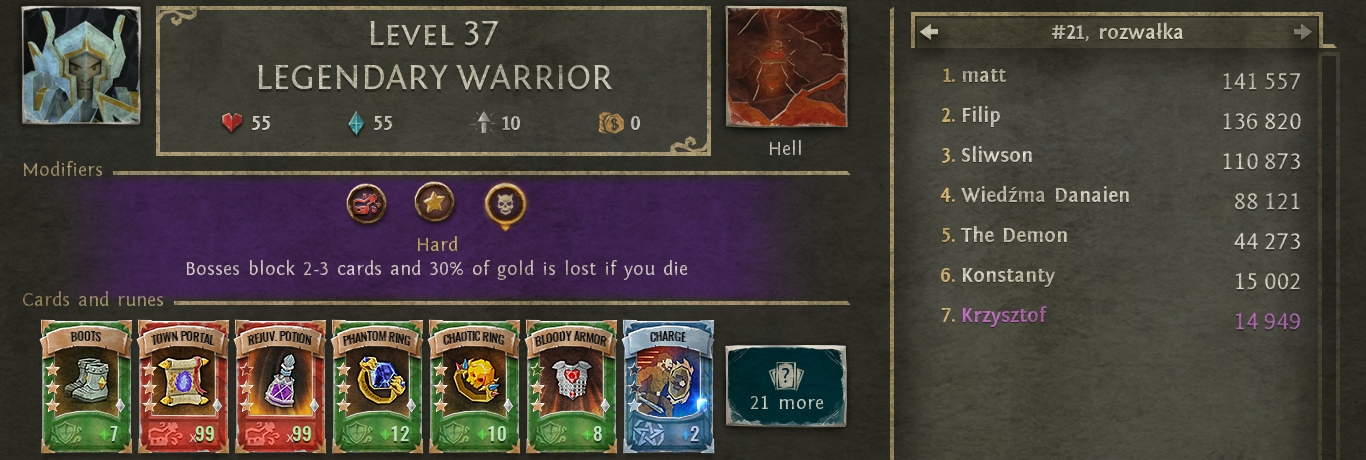Select the Charge rune card
This screenshot has width=1366, height=460.
point(668,386)
